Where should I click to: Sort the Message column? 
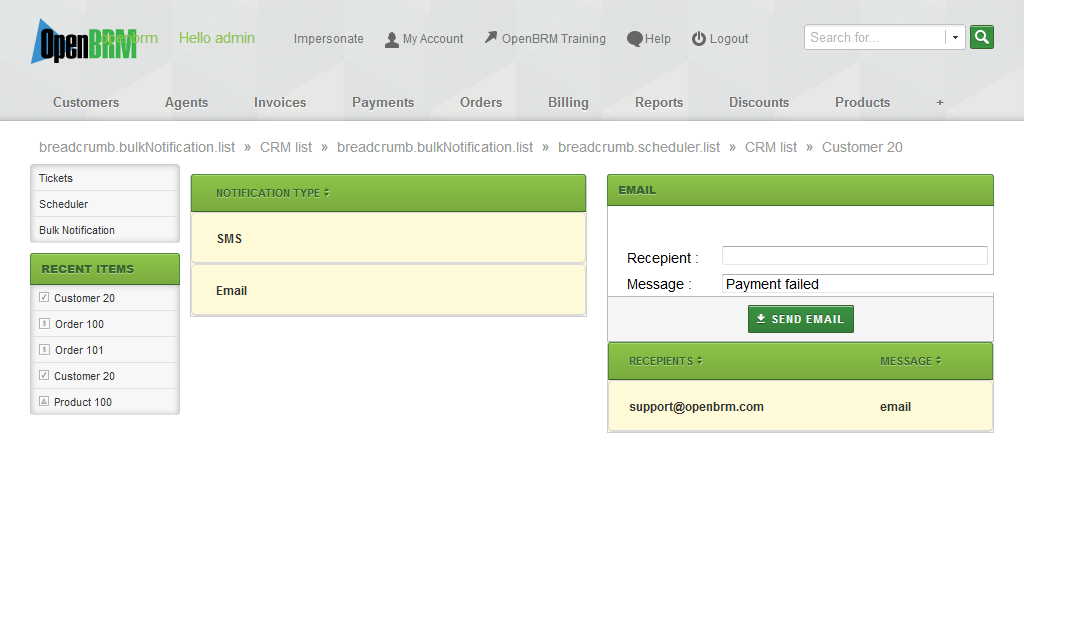pyautogui.click(x=910, y=361)
